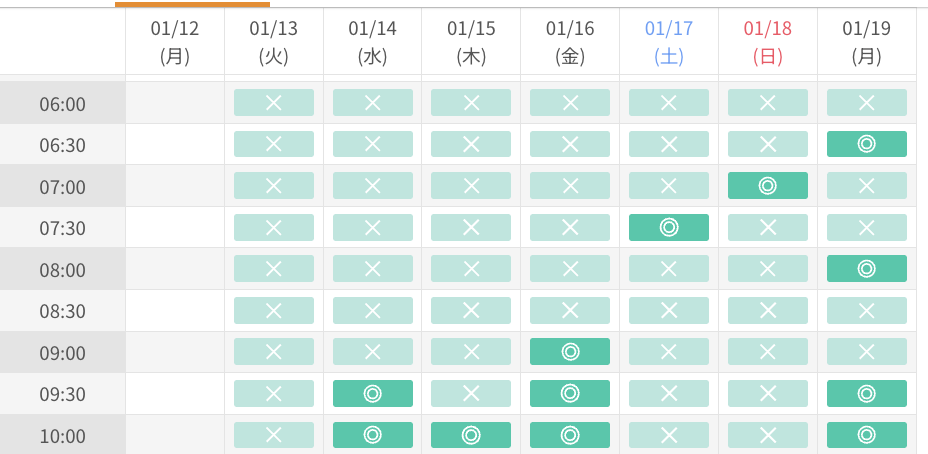This screenshot has width=928, height=454.
Task: Pick the 10:00 slot on 01/16
Action: pyautogui.click(x=570, y=435)
